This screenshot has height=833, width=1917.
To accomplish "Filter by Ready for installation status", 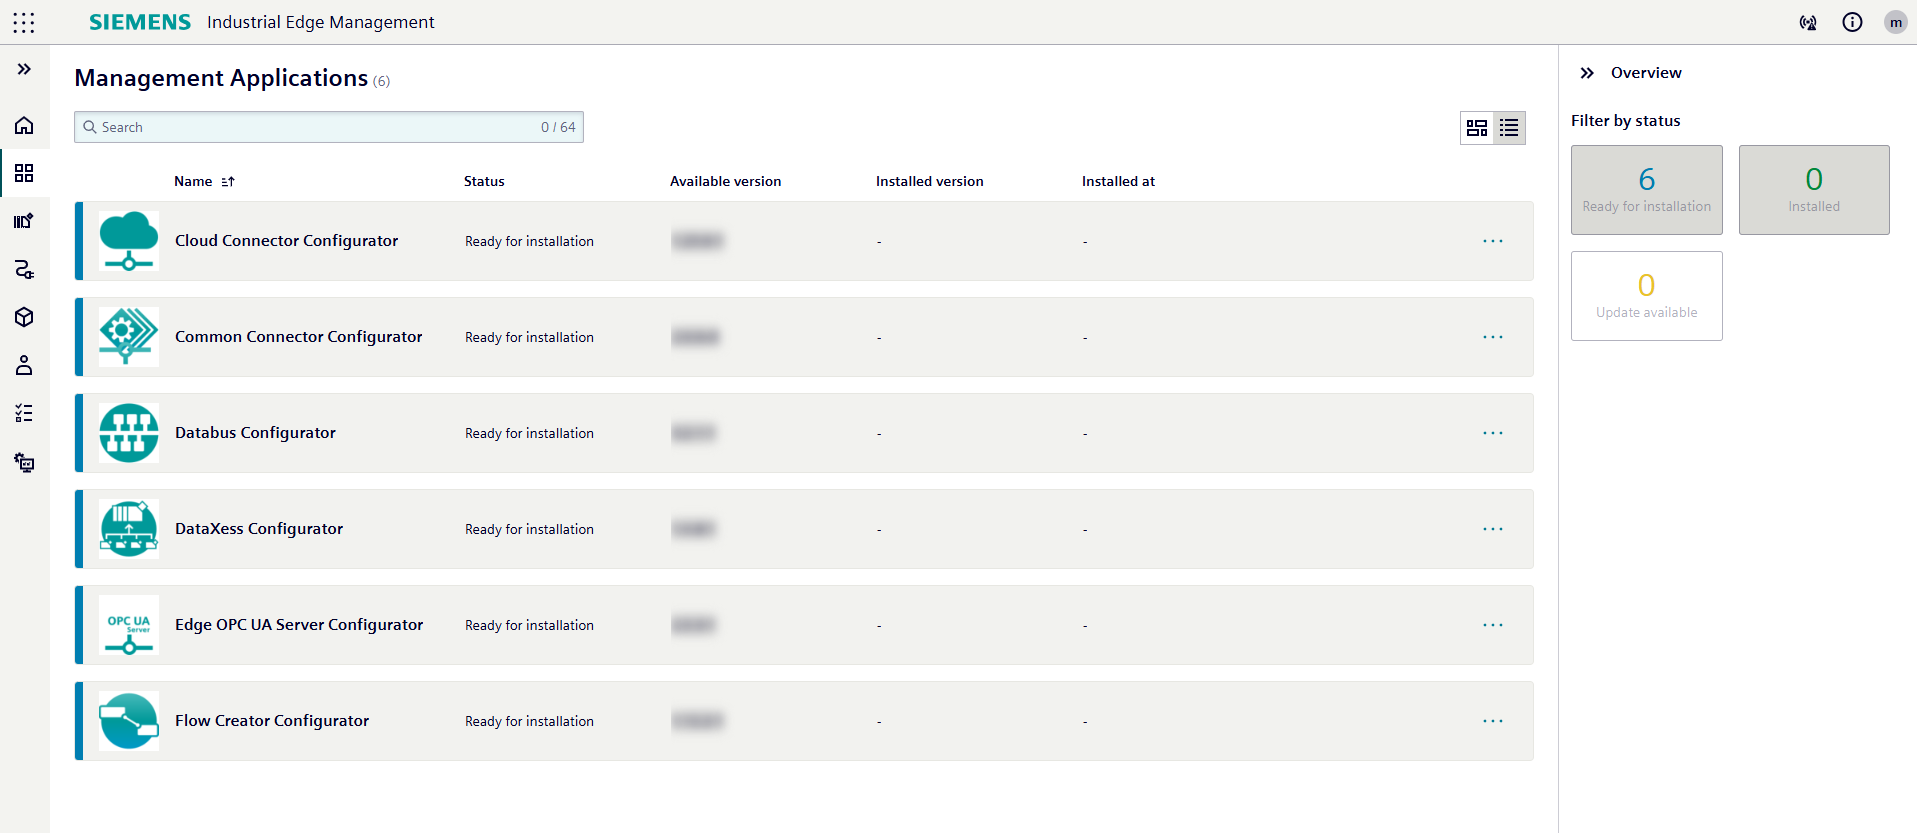I will pos(1647,190).
